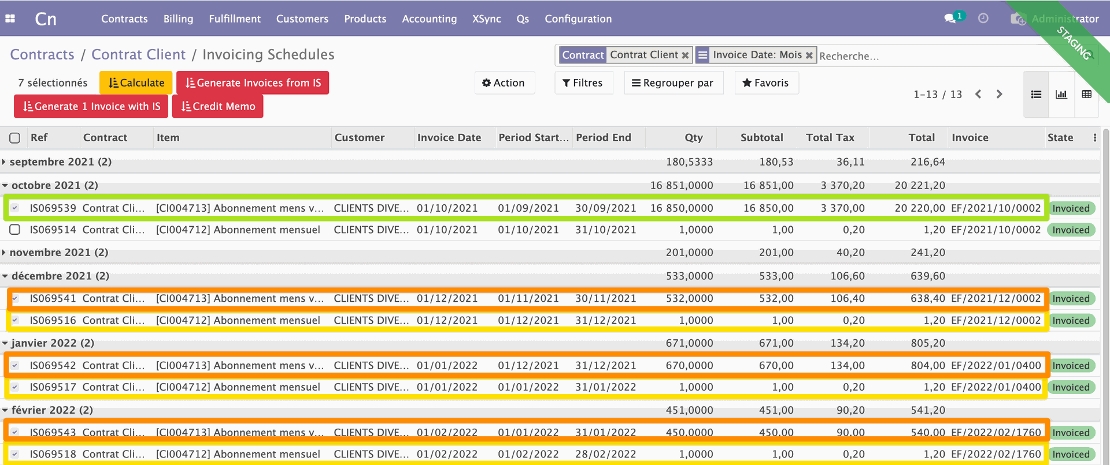
Task: Open the activities clock icon
Action: 983,19
